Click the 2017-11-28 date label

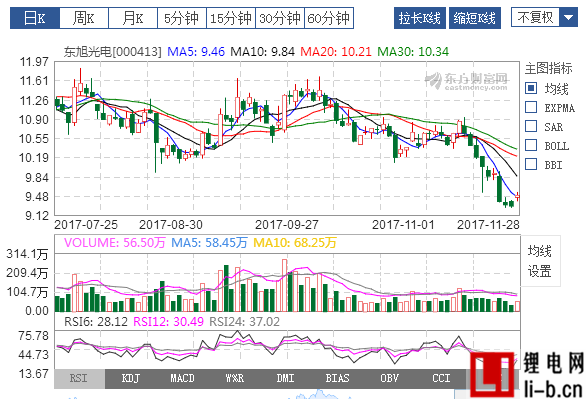tap(488, 225)
